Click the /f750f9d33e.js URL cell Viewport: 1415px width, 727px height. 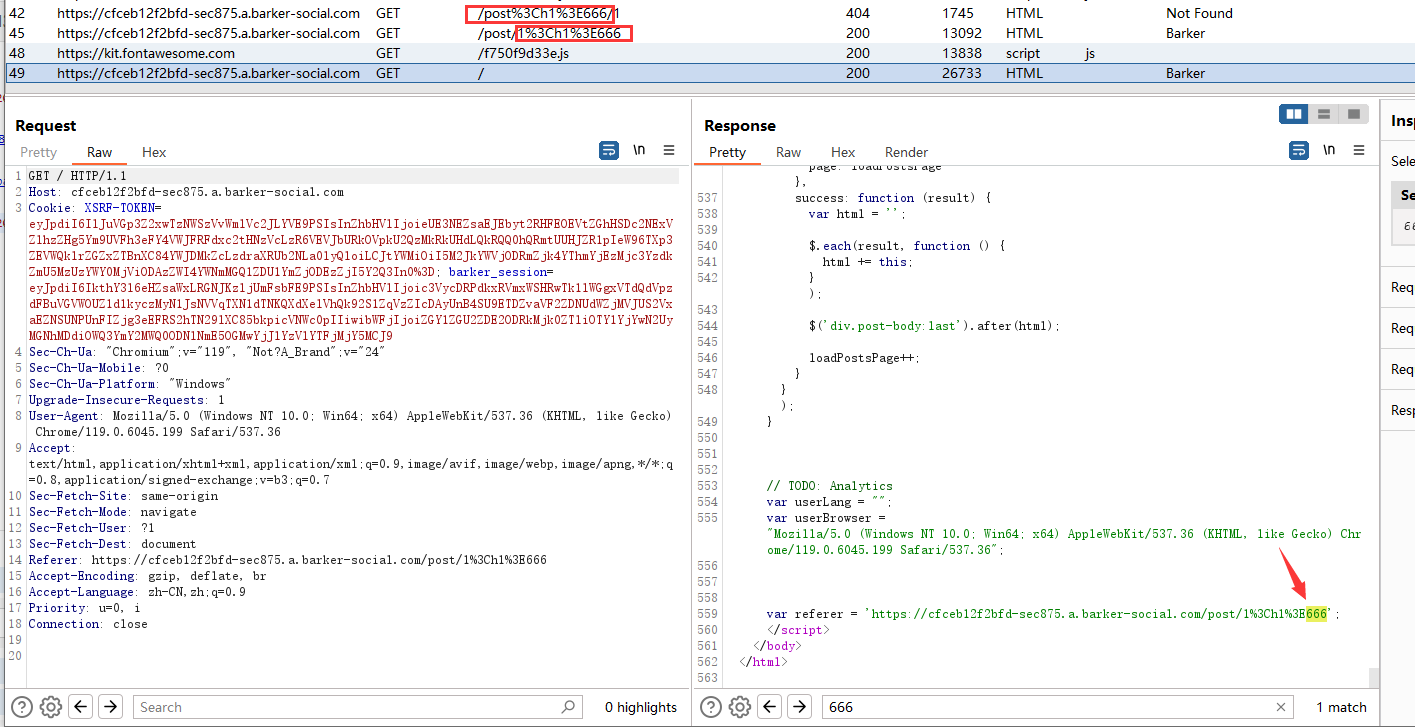point(524,53)
